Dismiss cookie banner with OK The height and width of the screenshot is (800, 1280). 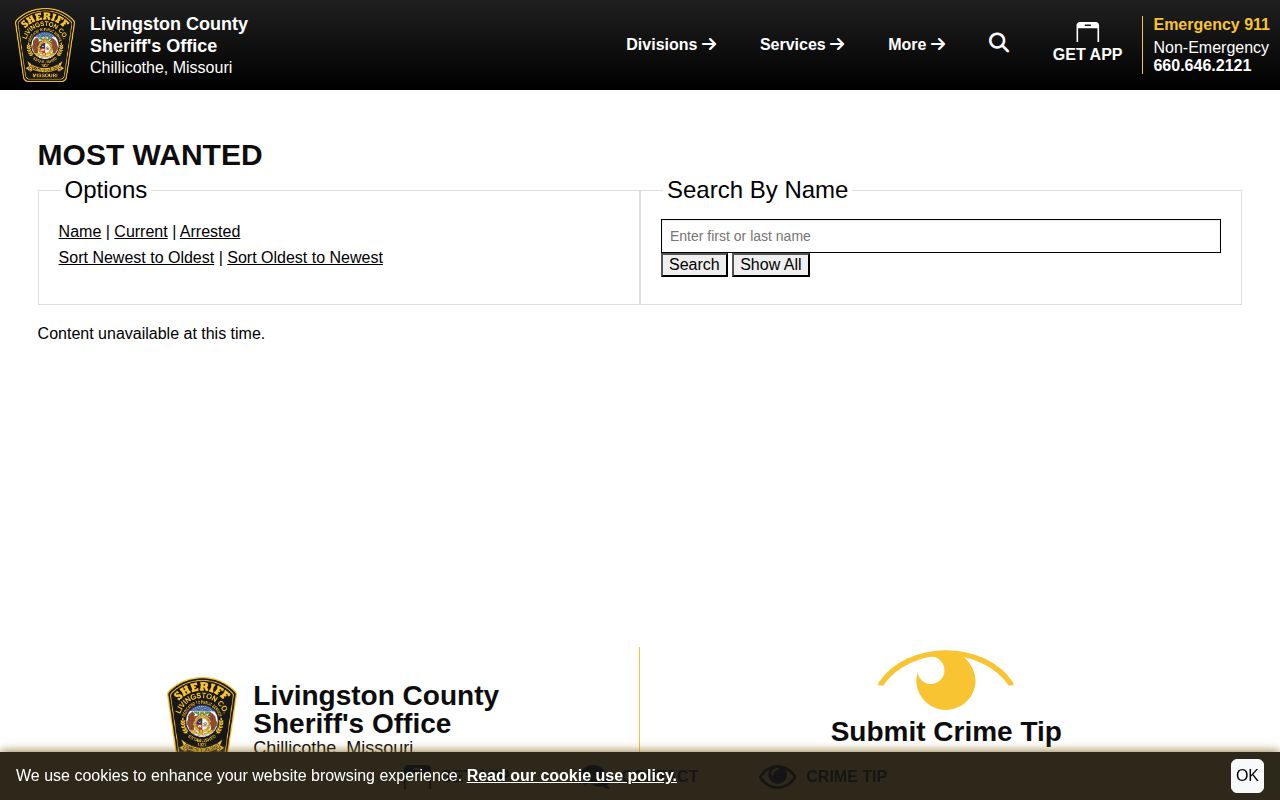point(1247,775)
